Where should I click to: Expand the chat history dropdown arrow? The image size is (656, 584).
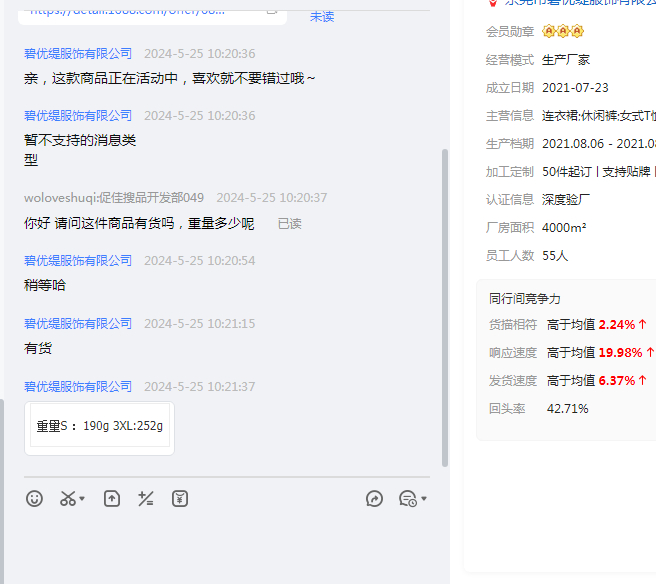pos(424,499)
